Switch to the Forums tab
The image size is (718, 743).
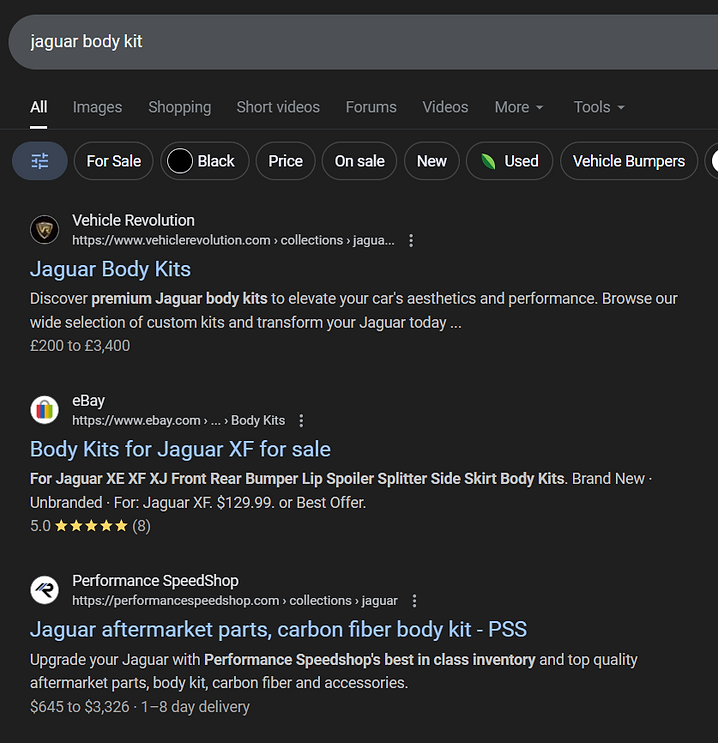(371, 107)
